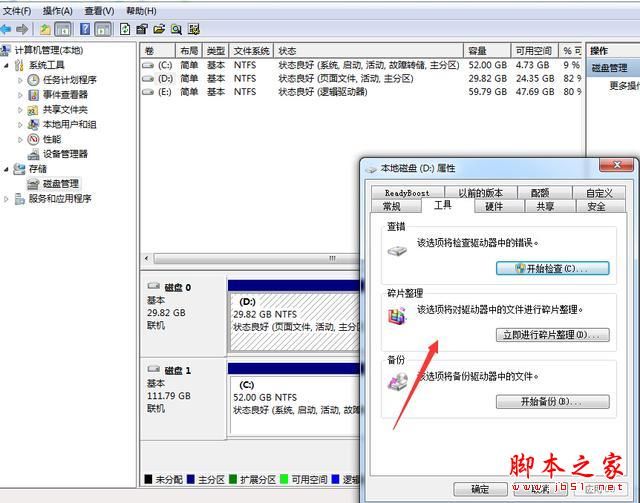
Task: Open the 操作(A) menu
Action: pyautogui.click(x=58, y=11)
